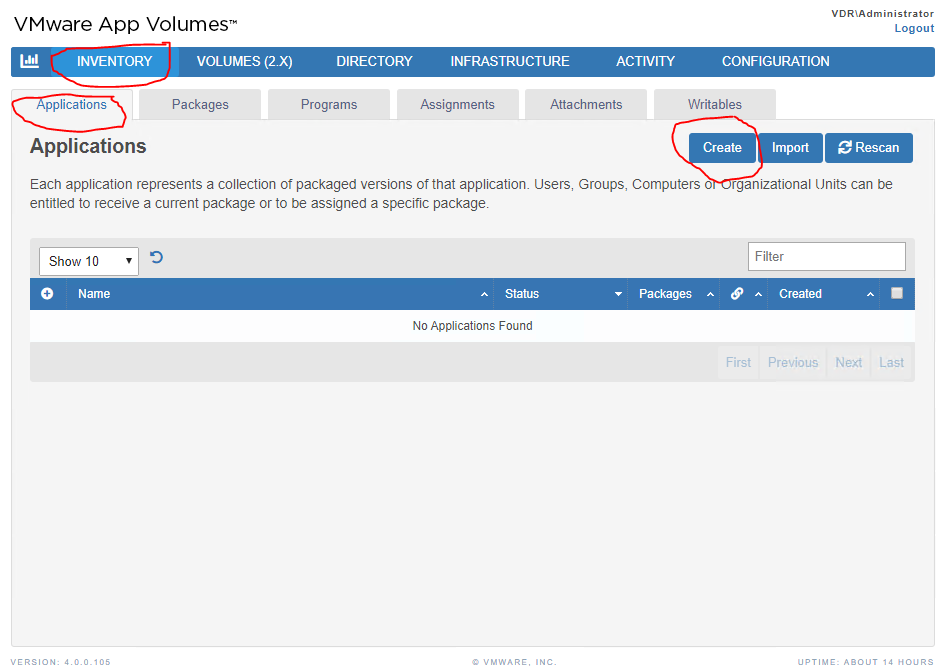Open the DIRECTORY menu
This screenshot has height=672, width=944.
click(374, 61)
